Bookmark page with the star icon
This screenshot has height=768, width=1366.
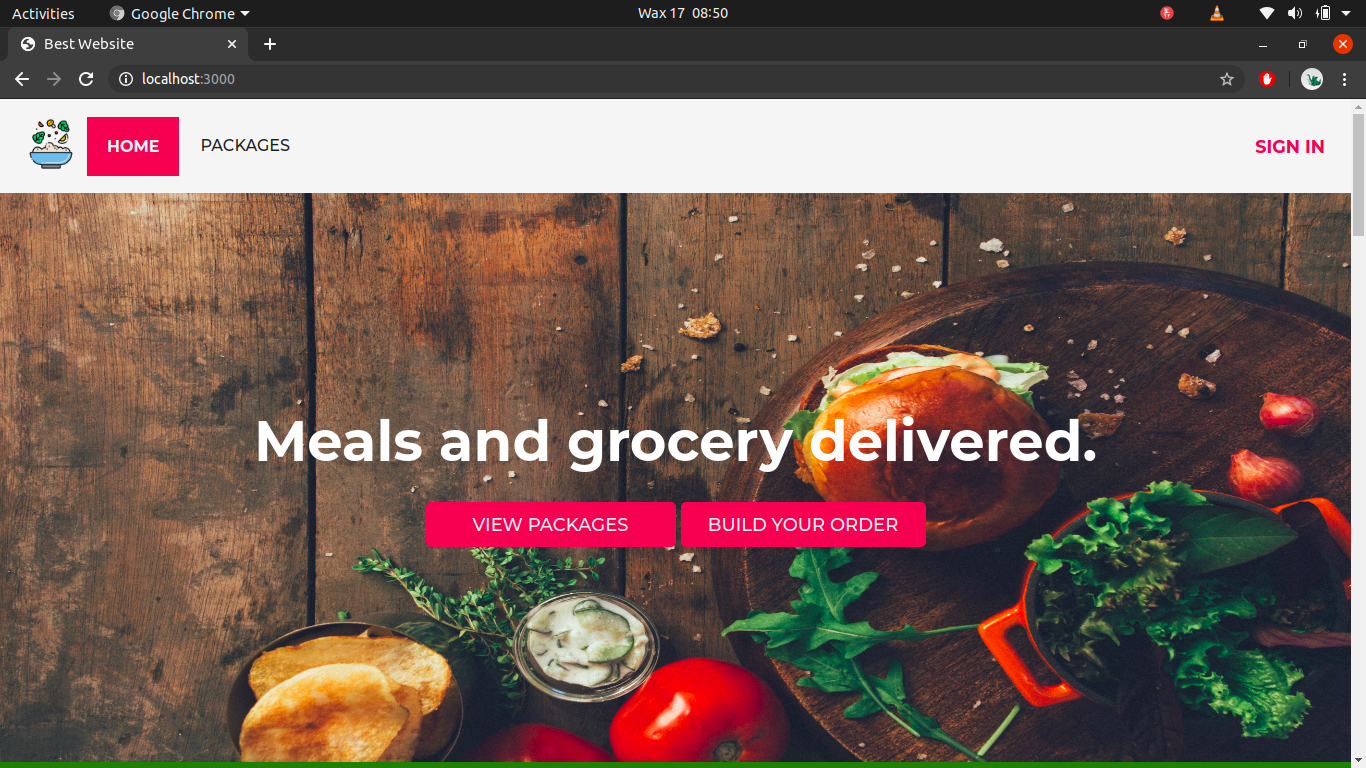tap(1227, 79)
